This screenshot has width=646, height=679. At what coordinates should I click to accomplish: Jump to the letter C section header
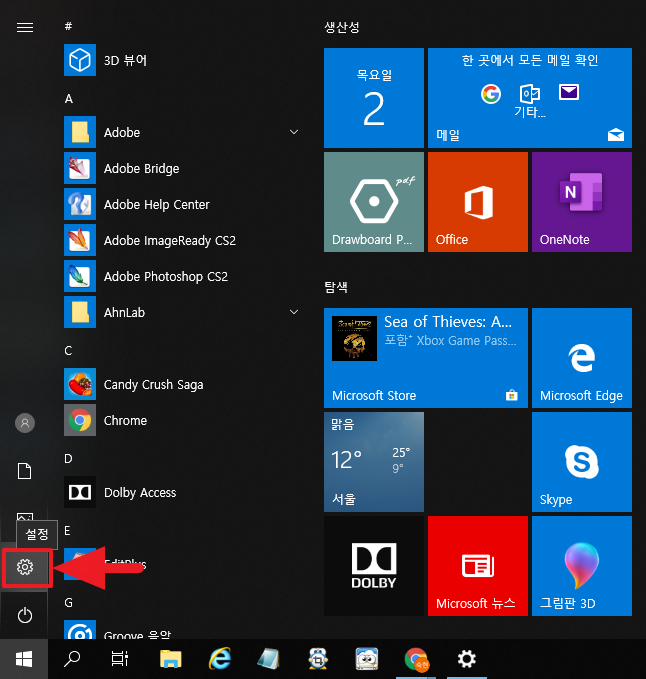click(68, 350)
